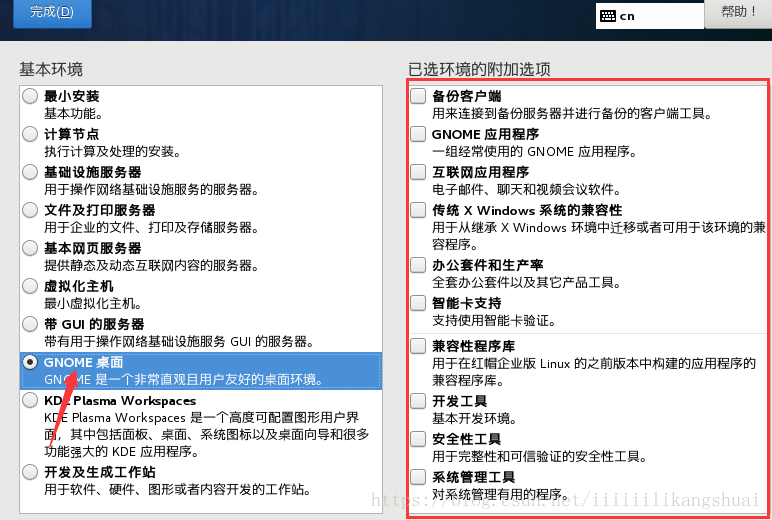This screenshot has height=520, width=772.
Task: Select the 最小安装 radio button
Action: point(30,96)
